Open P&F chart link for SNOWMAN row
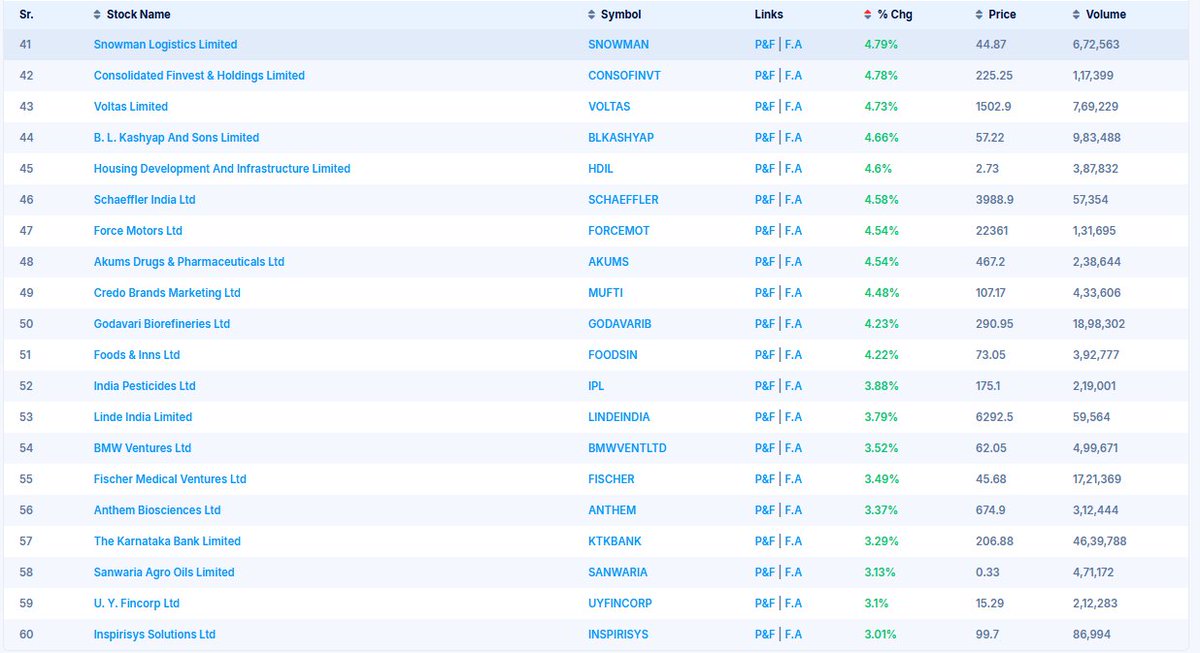The image size is (1200, 653). click(x=765, y=44)
